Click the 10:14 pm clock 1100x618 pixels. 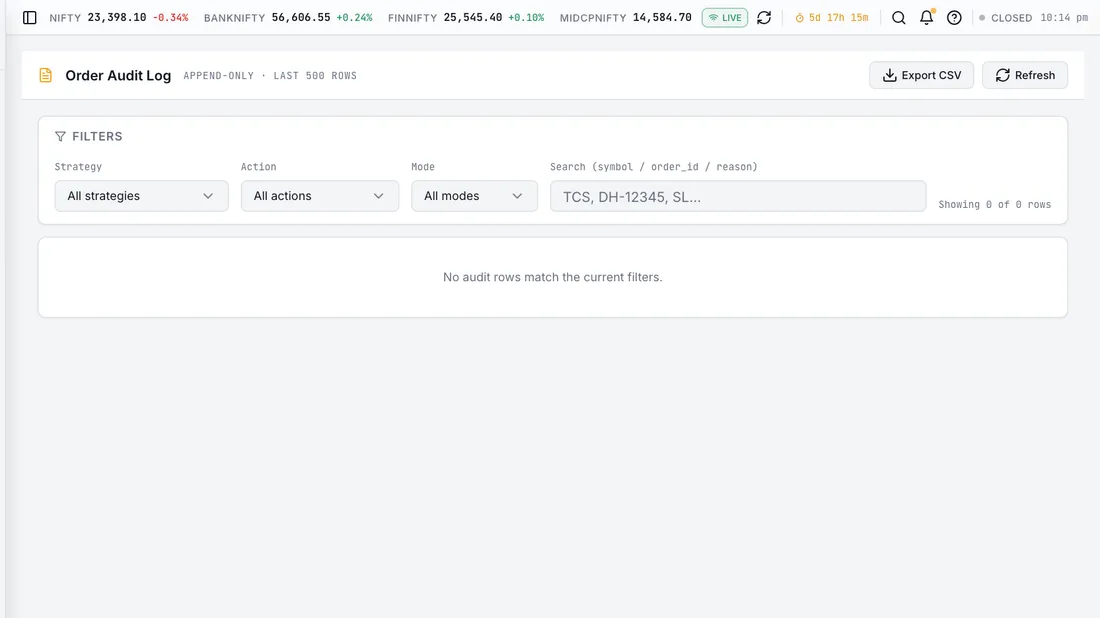pyautogui.click(x=1064, y=18)
